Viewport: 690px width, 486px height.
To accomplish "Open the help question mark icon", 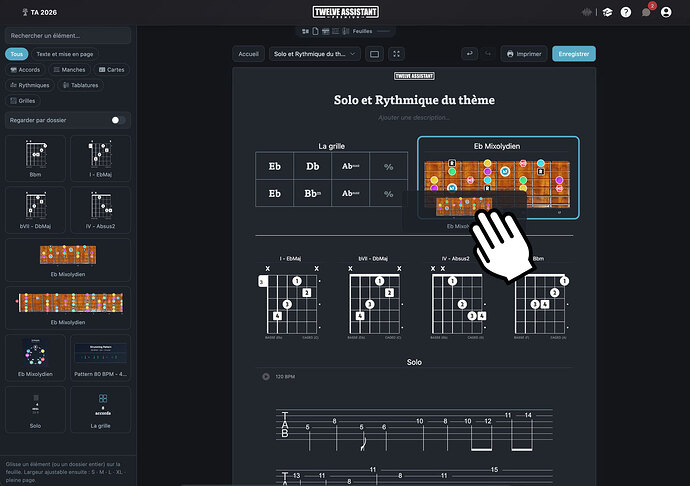I will coord(626,12).
